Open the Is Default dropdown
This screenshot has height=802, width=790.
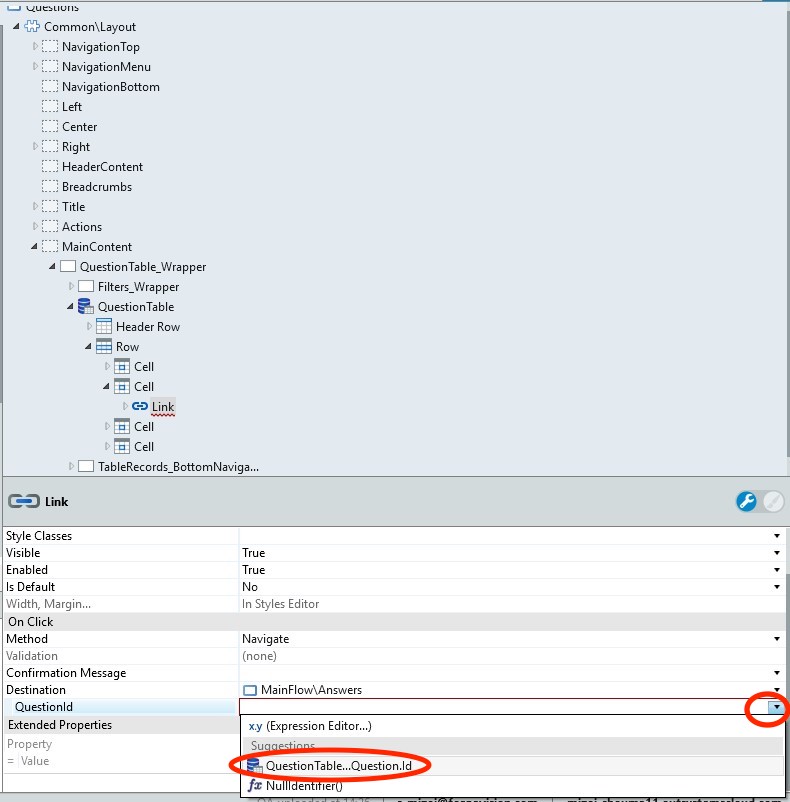point(777,587)
